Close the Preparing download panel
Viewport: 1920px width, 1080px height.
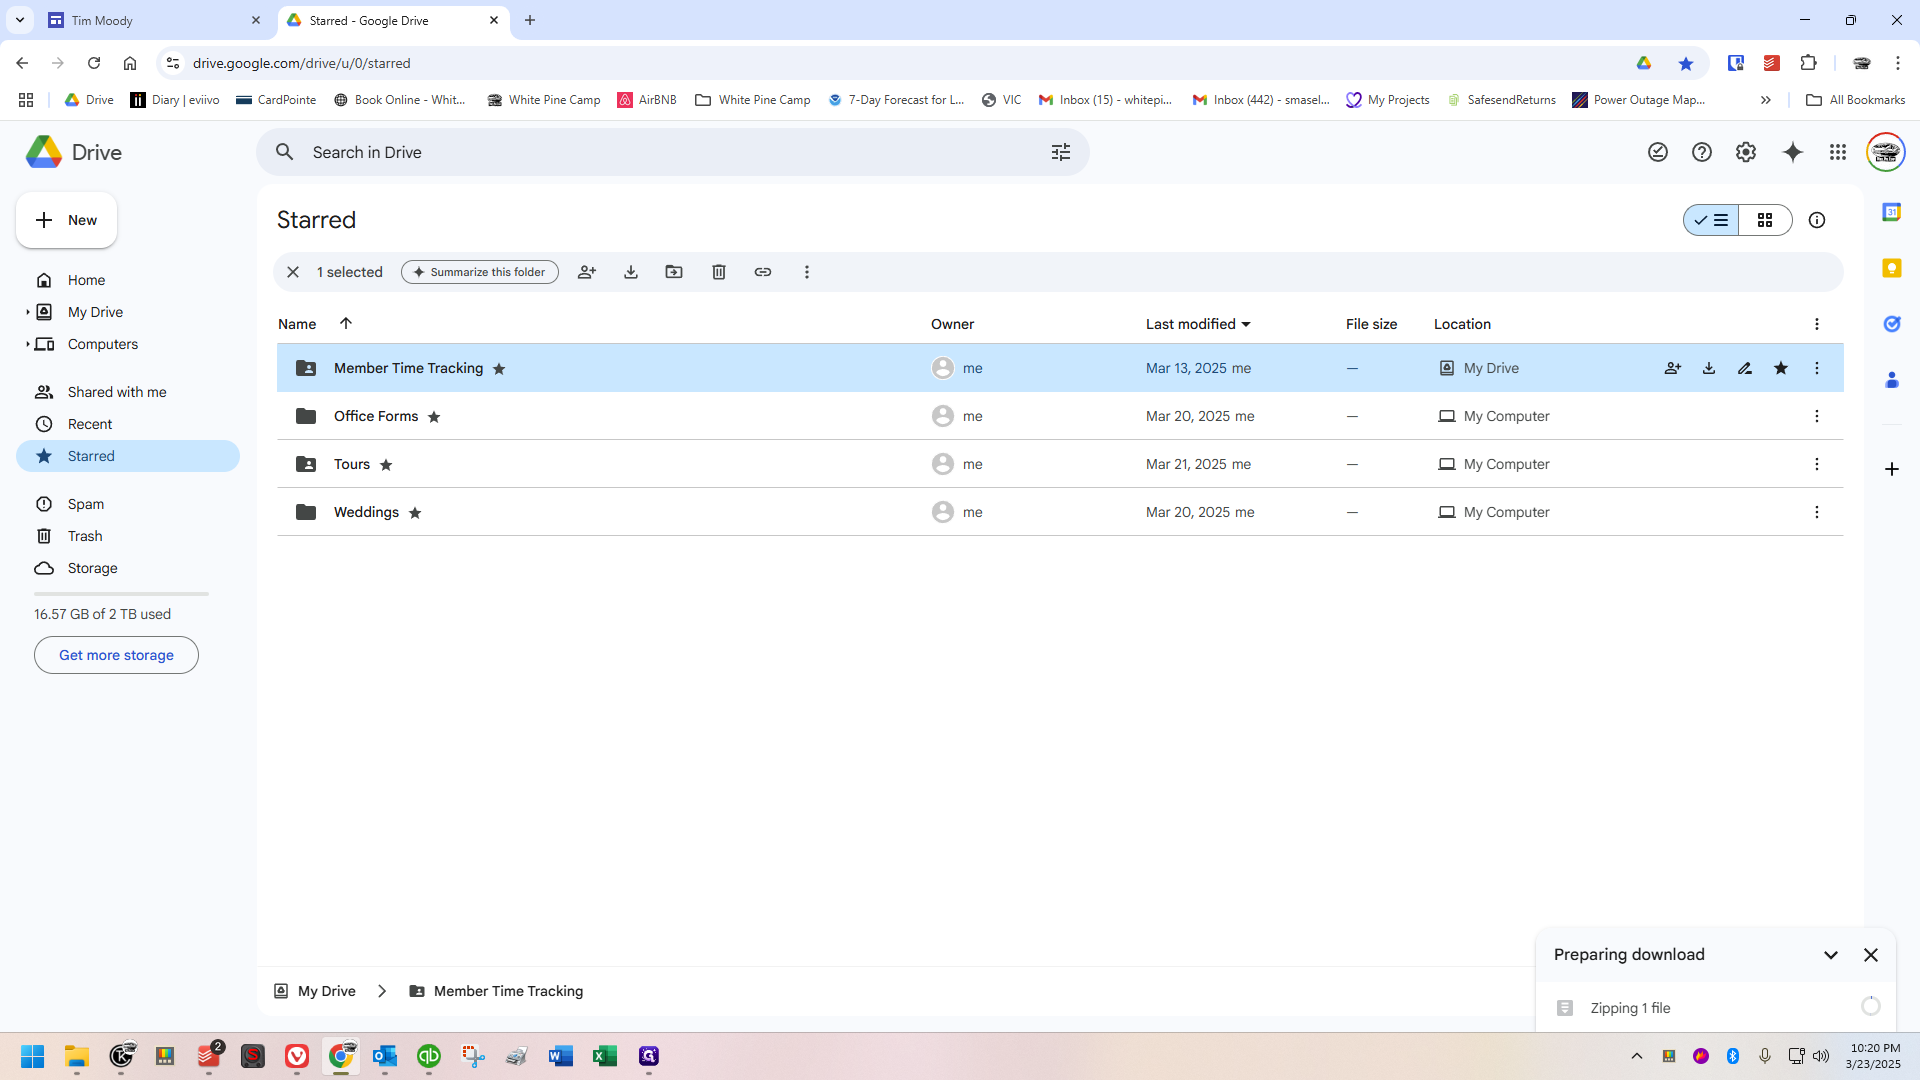tap(1871, 955)
